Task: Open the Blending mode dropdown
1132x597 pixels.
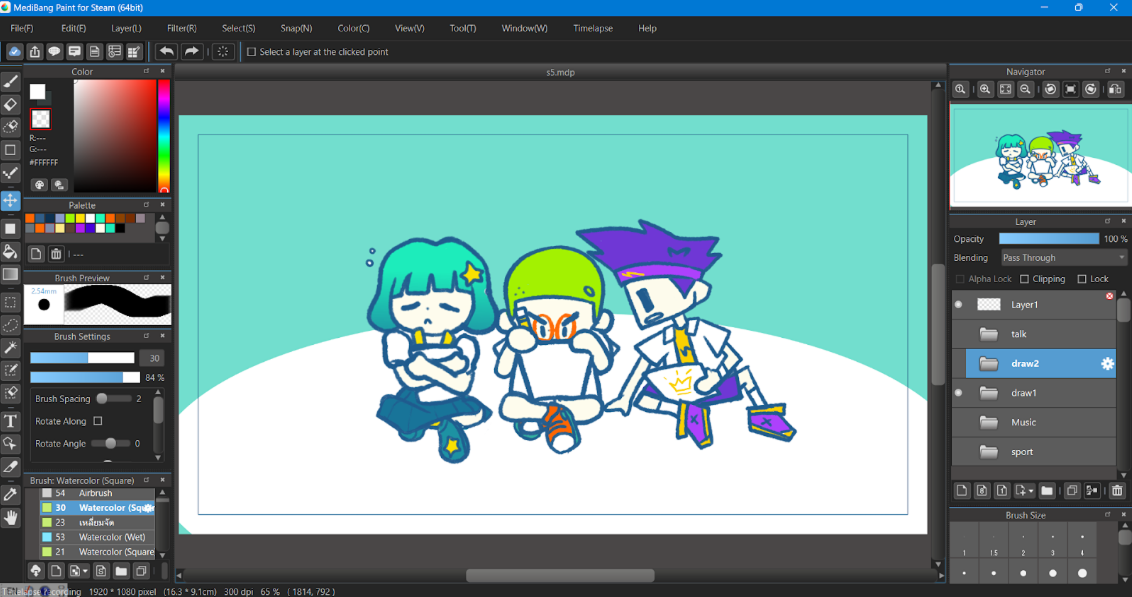Action: [1063, 258]
